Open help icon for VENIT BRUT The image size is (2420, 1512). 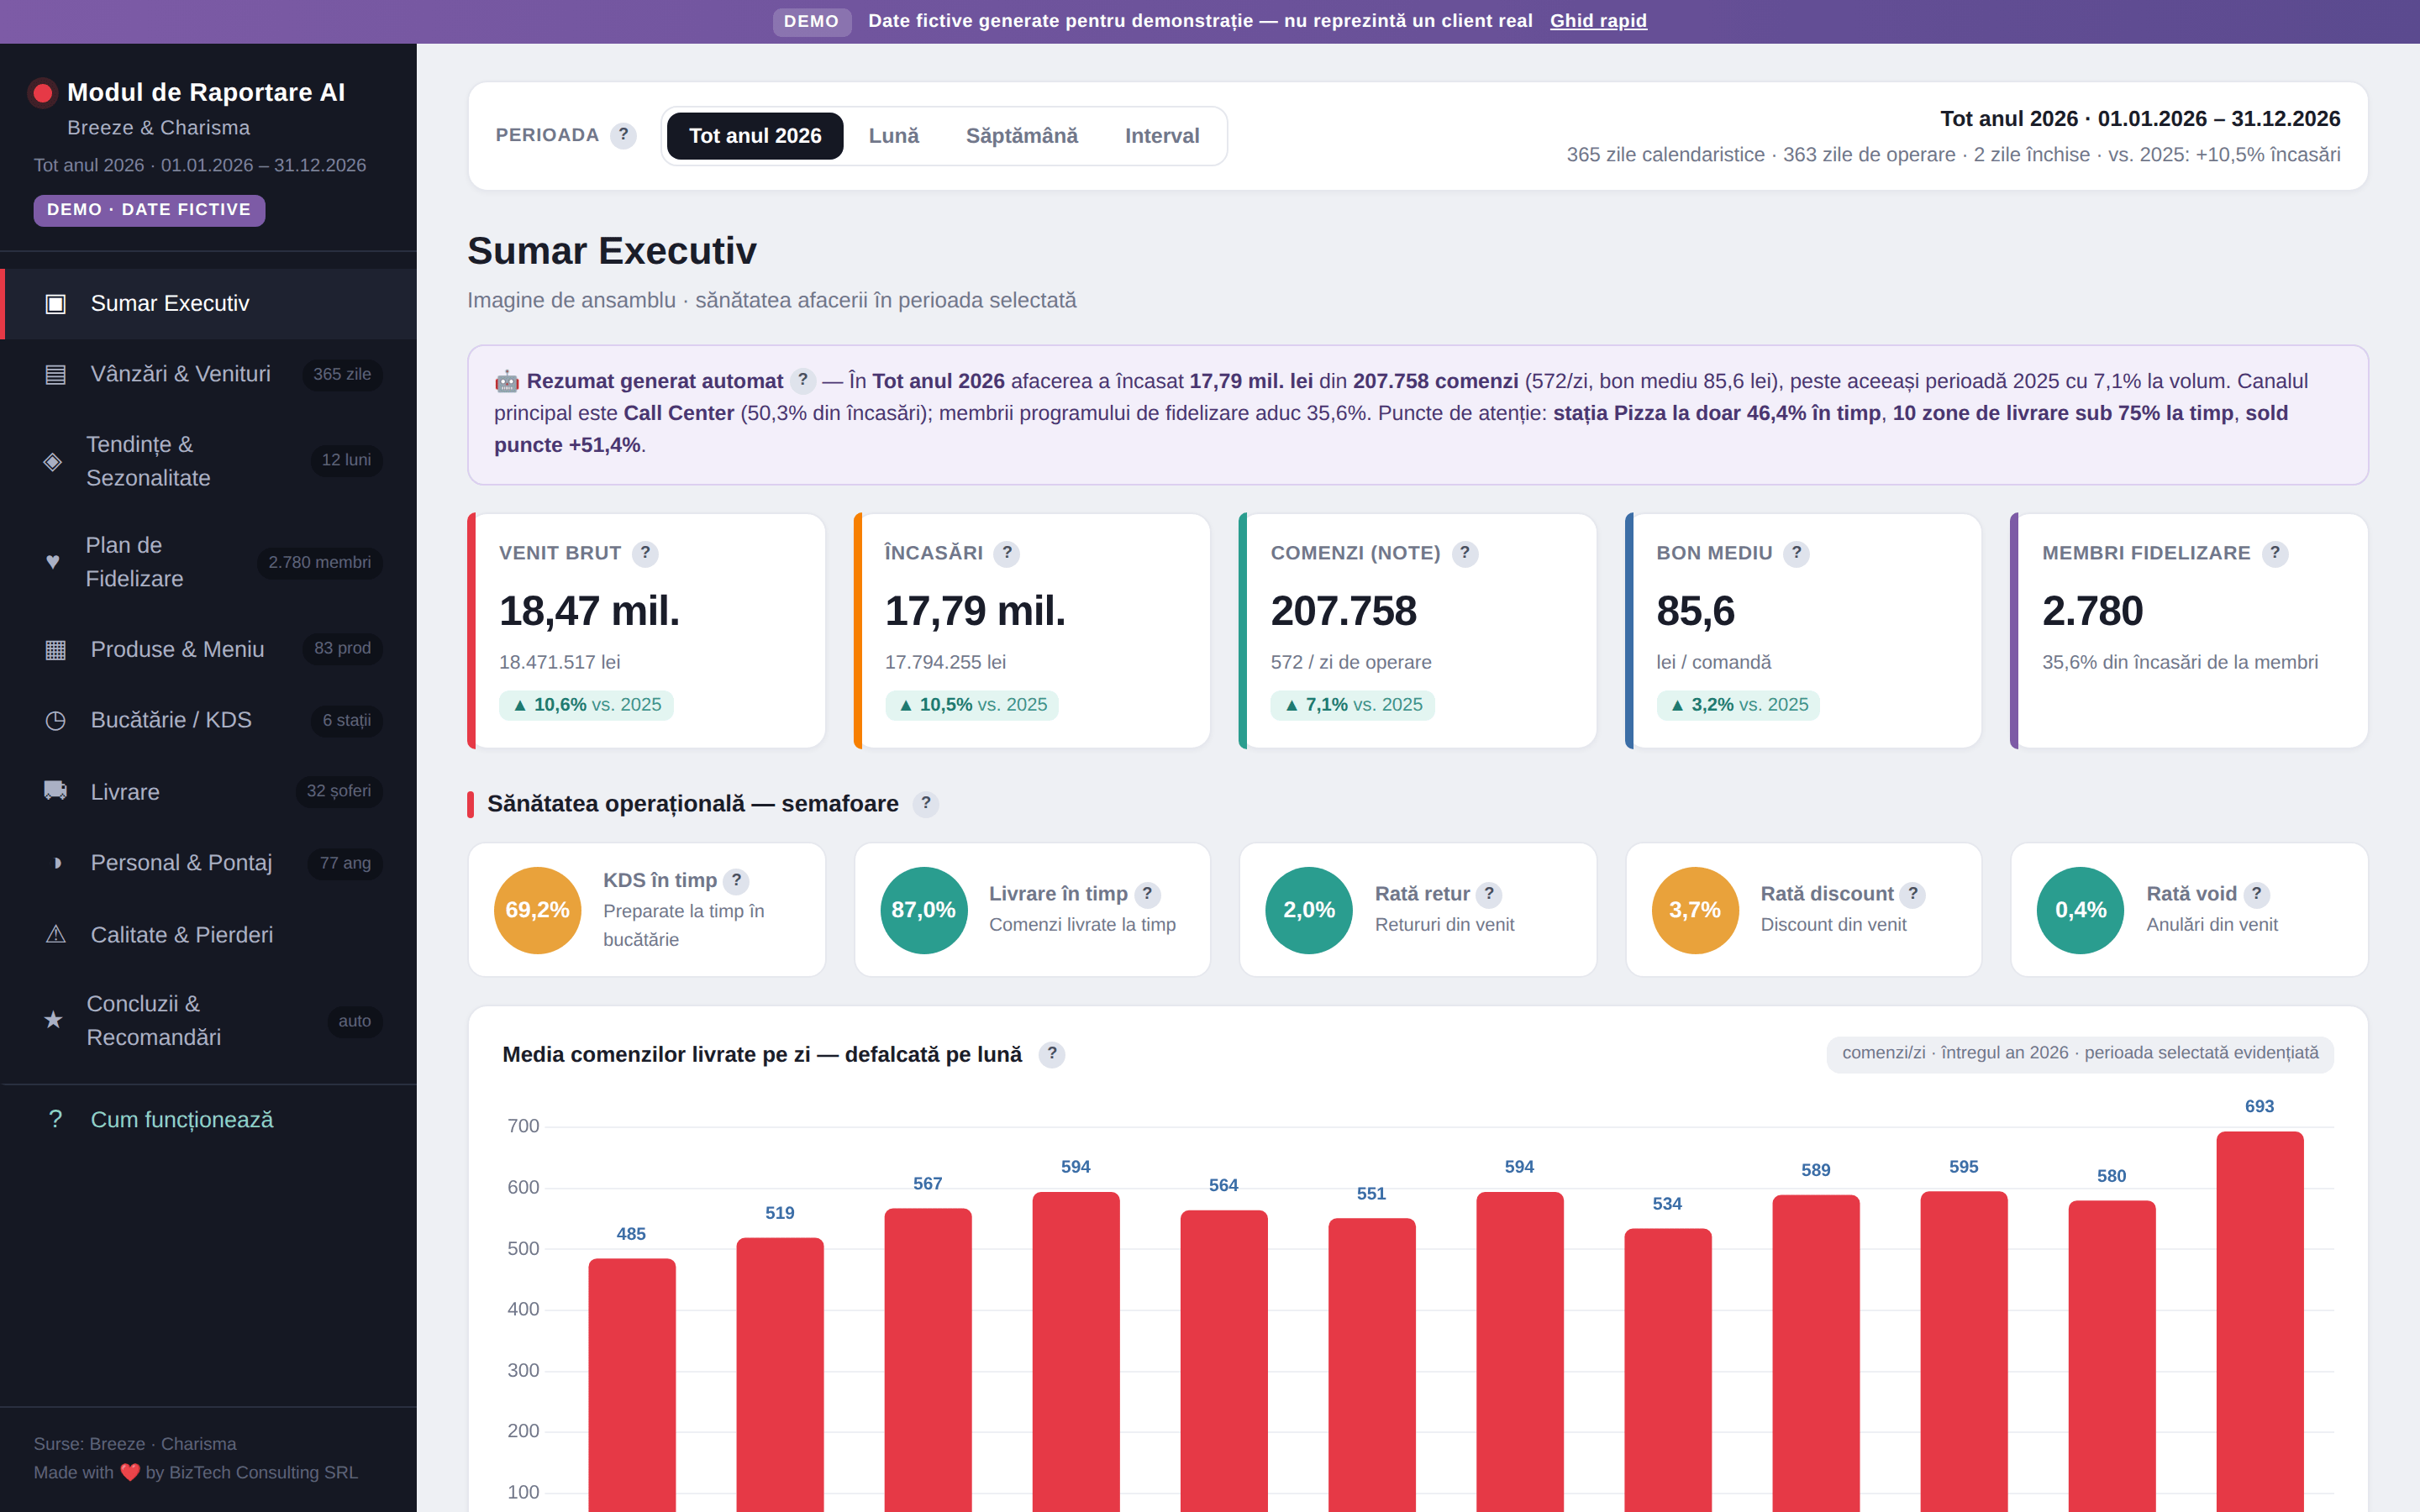pyautogui.click(x=645, y=553)
